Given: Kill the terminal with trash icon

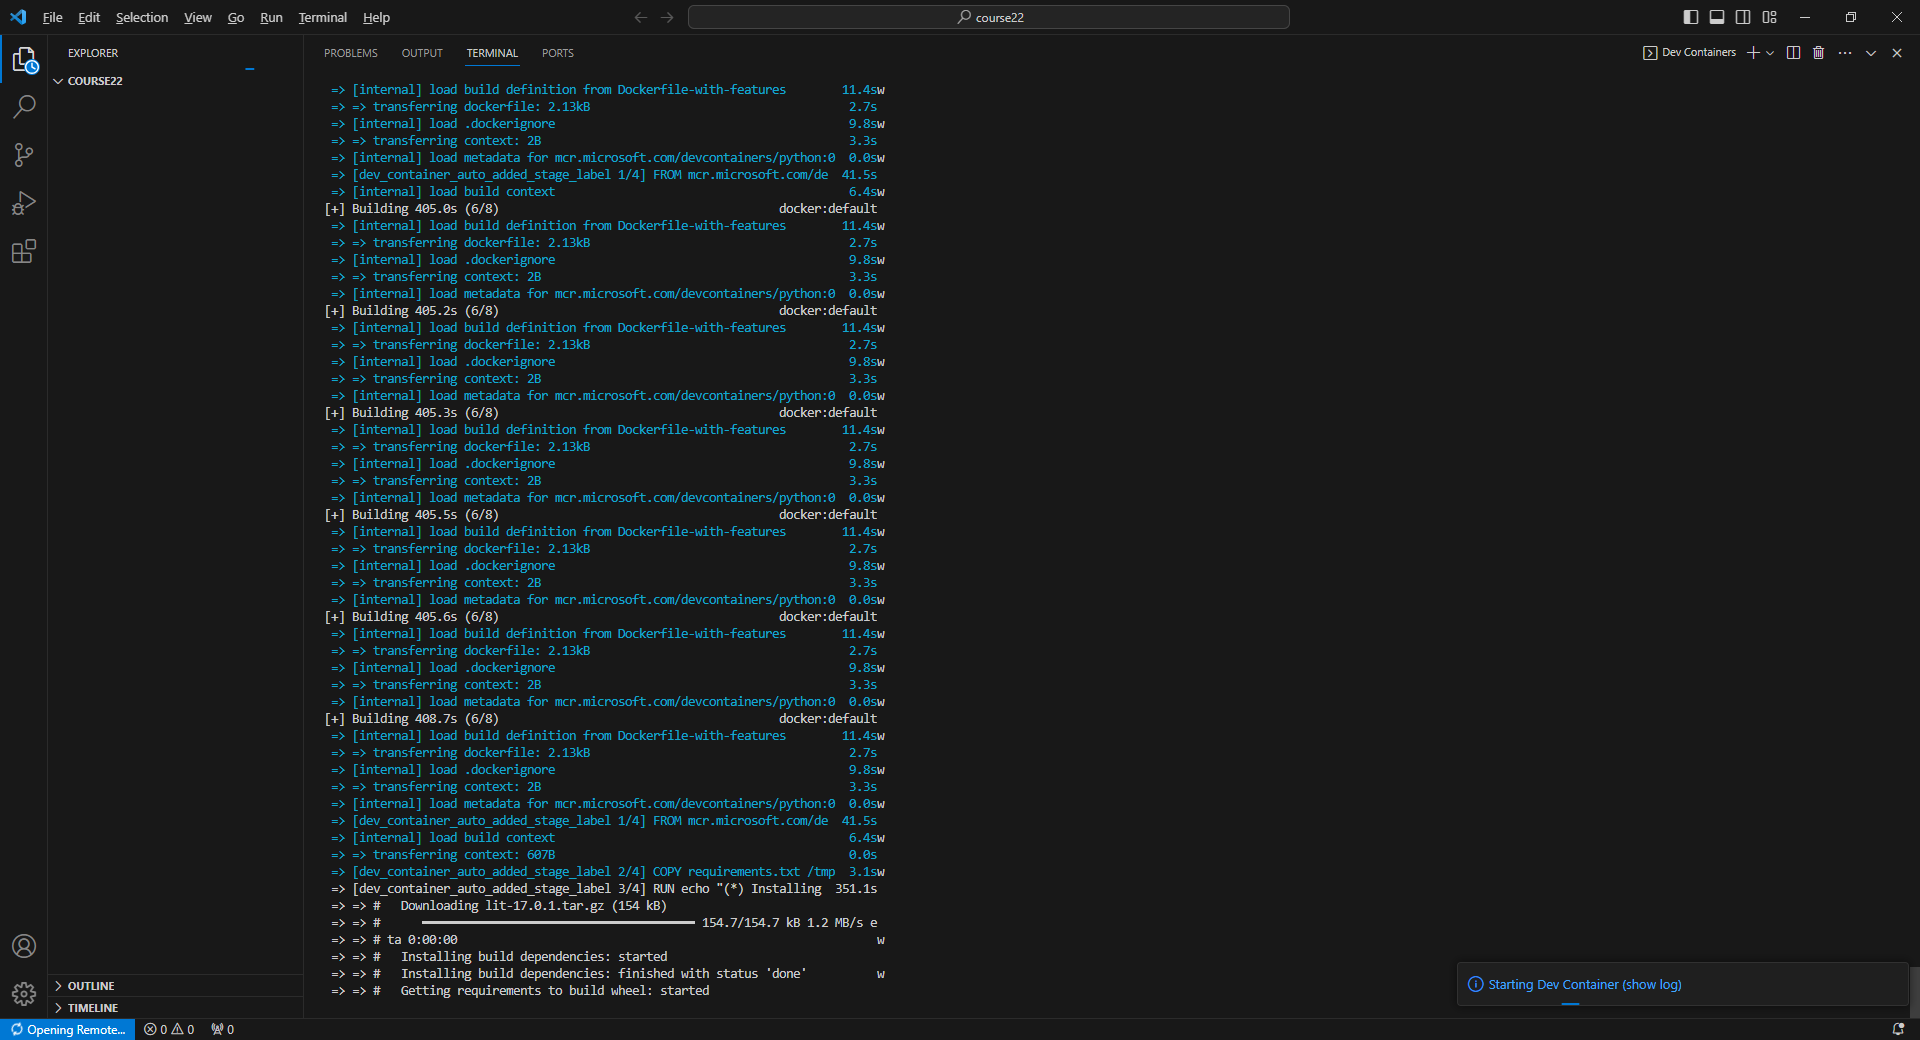Looking at the screenshot, I should tap(1819, 53).
